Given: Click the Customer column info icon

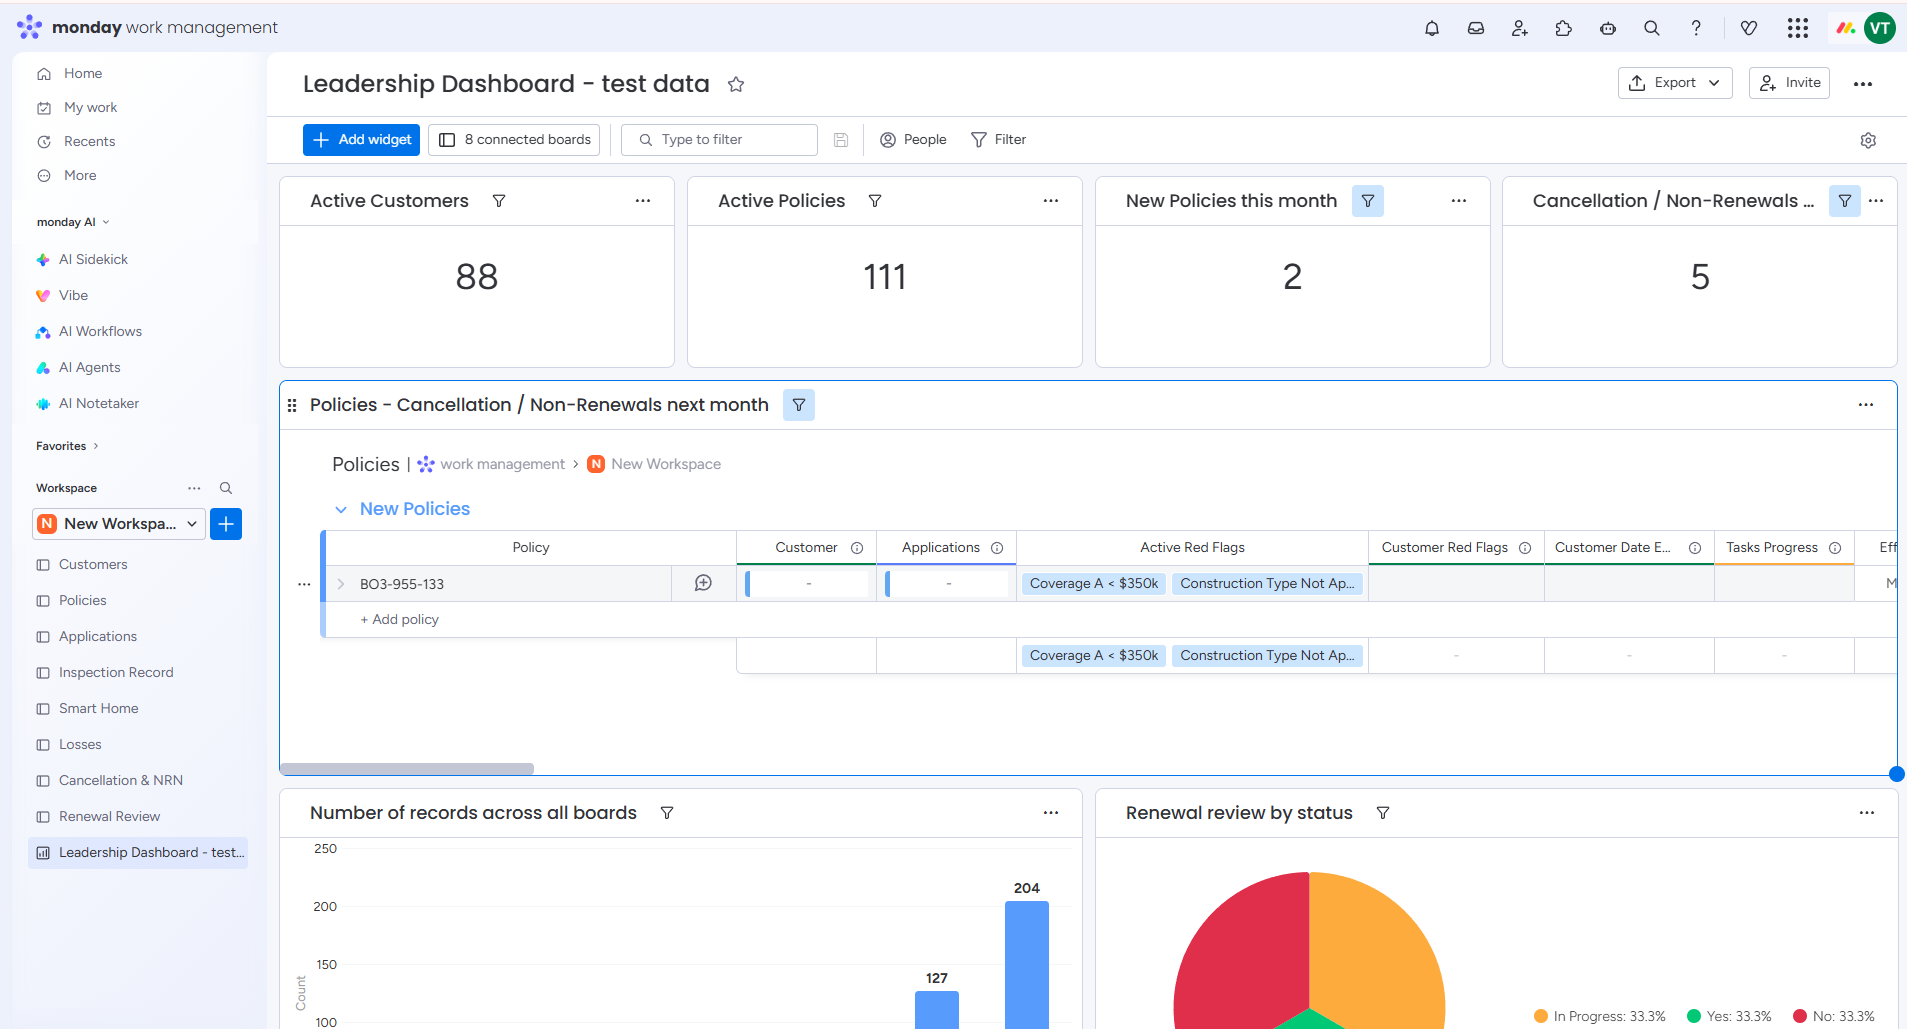Looking at the screenshot, I should pos(857,548).
